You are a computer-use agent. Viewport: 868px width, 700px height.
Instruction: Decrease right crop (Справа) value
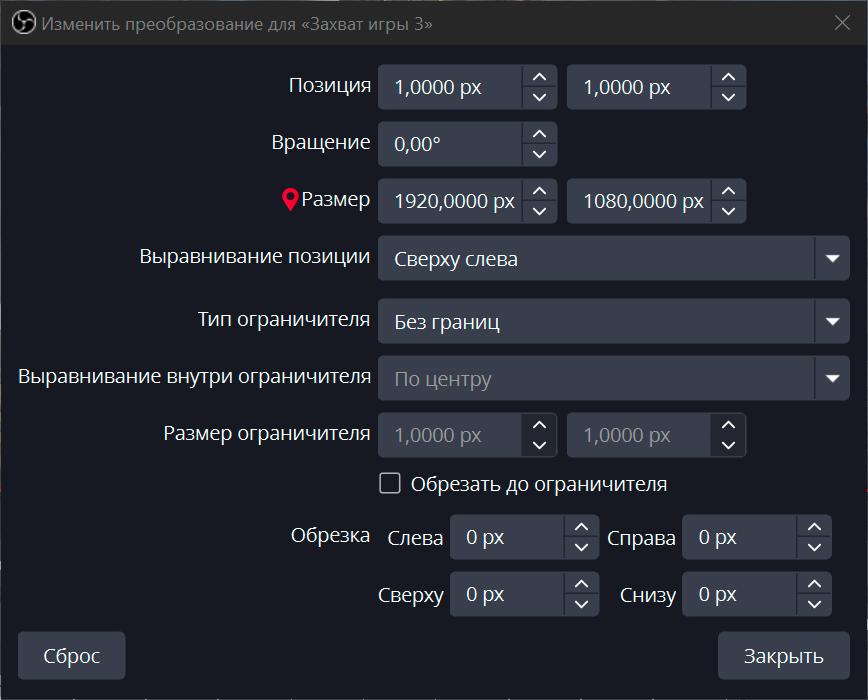coord(814,548)
